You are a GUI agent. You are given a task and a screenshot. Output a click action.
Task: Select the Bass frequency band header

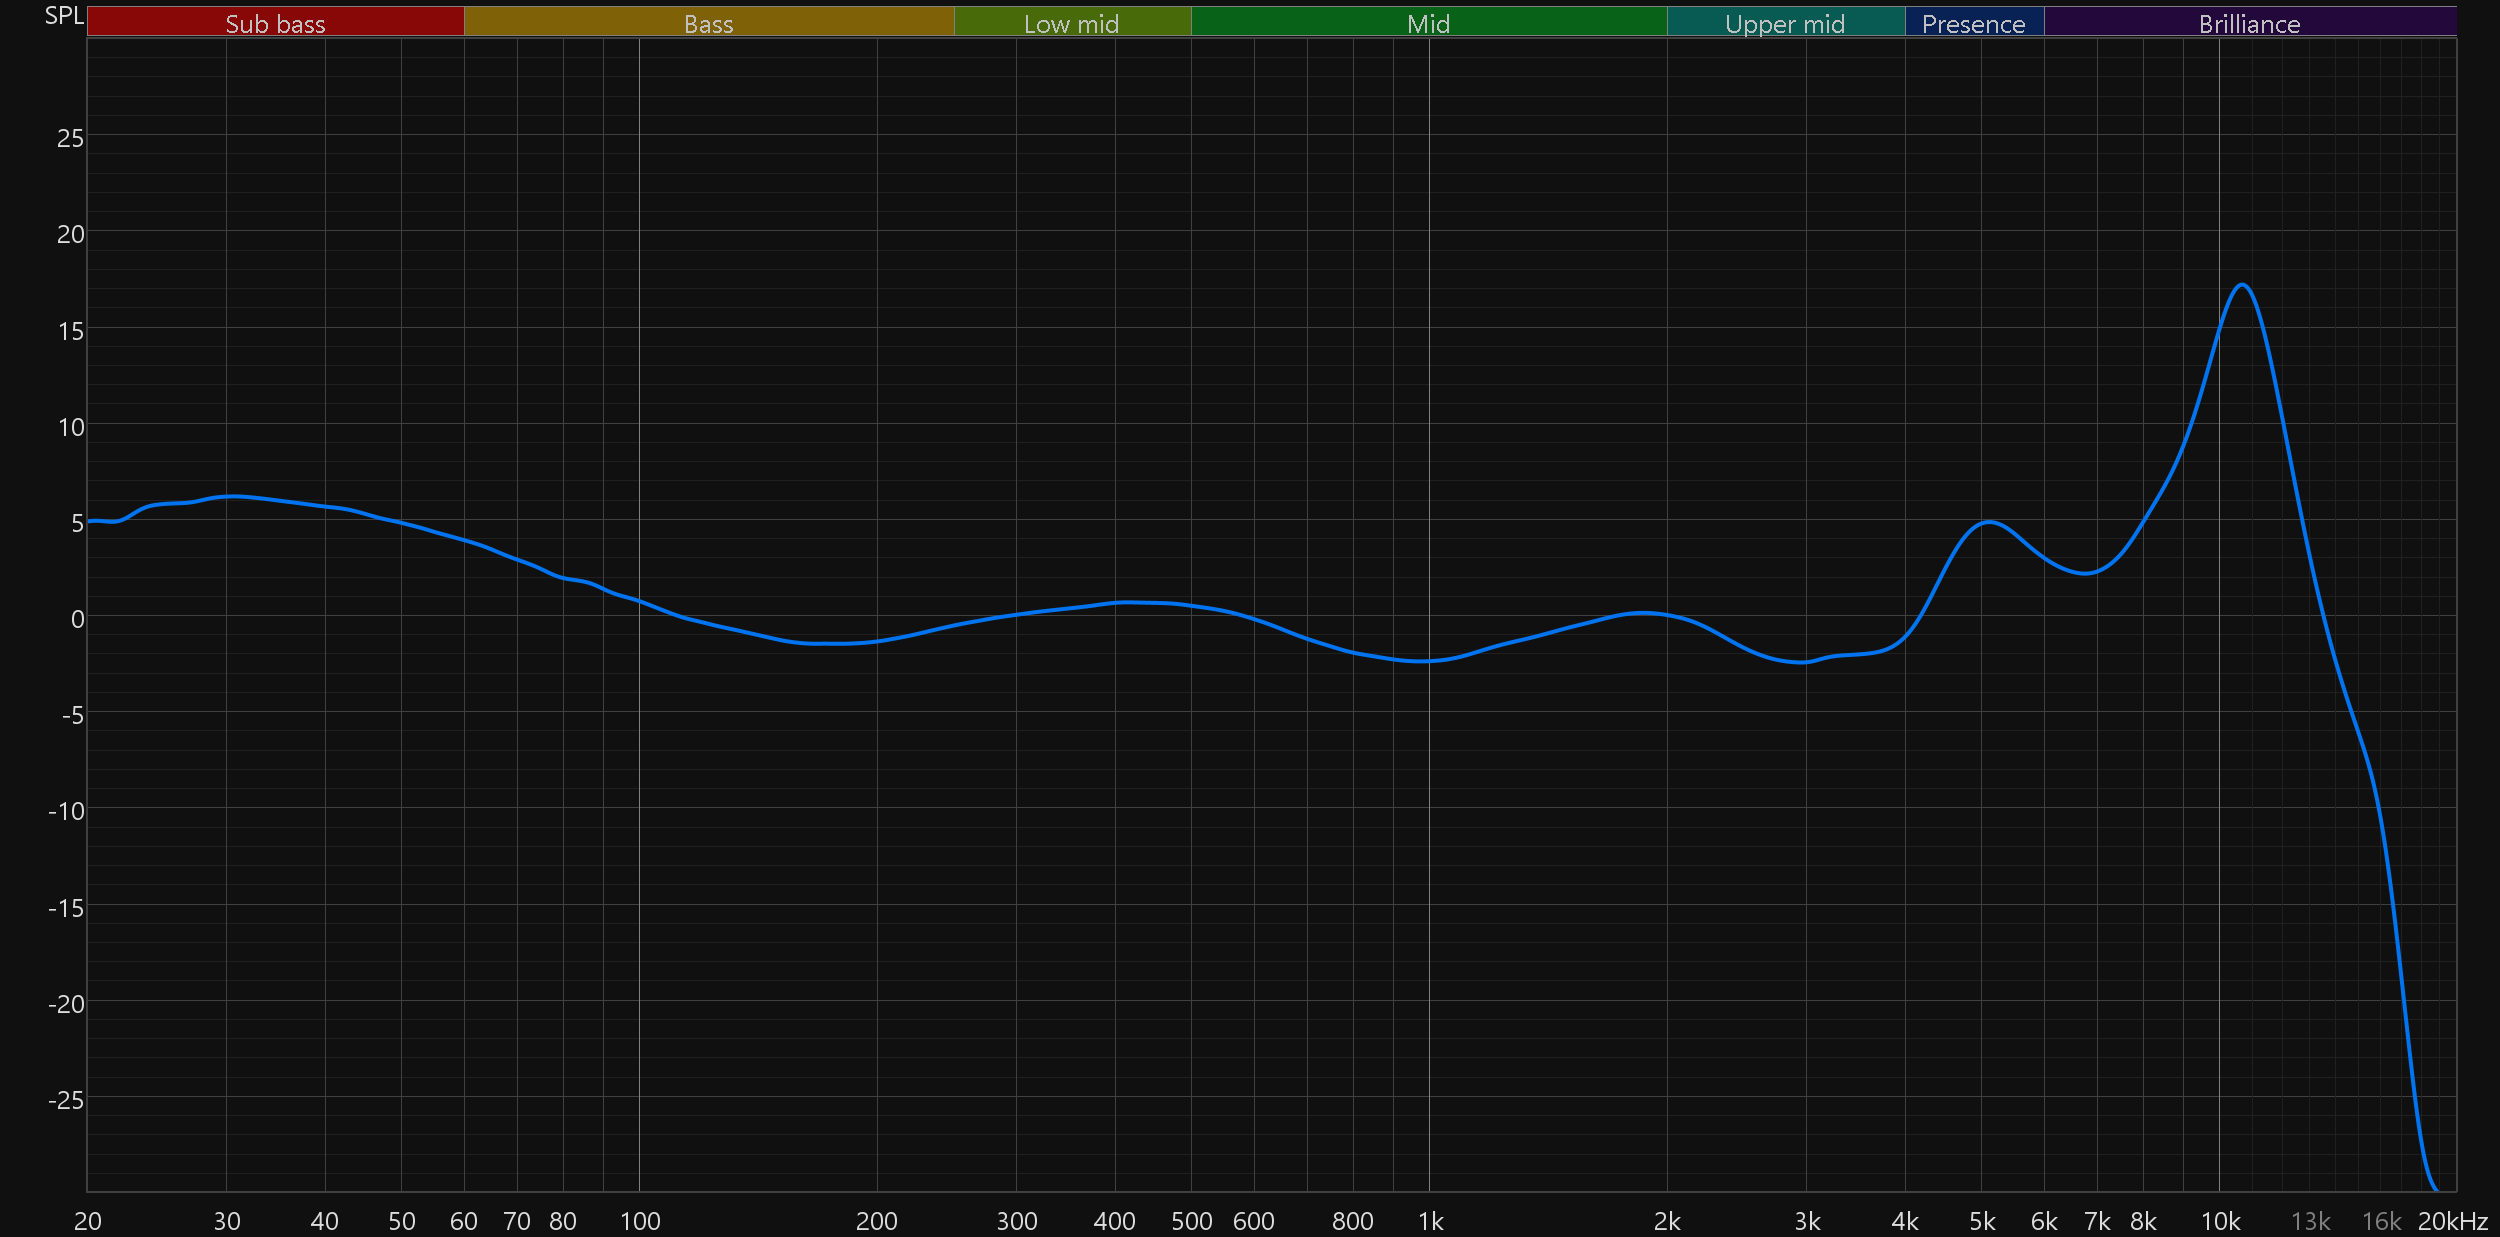(708, 23)
